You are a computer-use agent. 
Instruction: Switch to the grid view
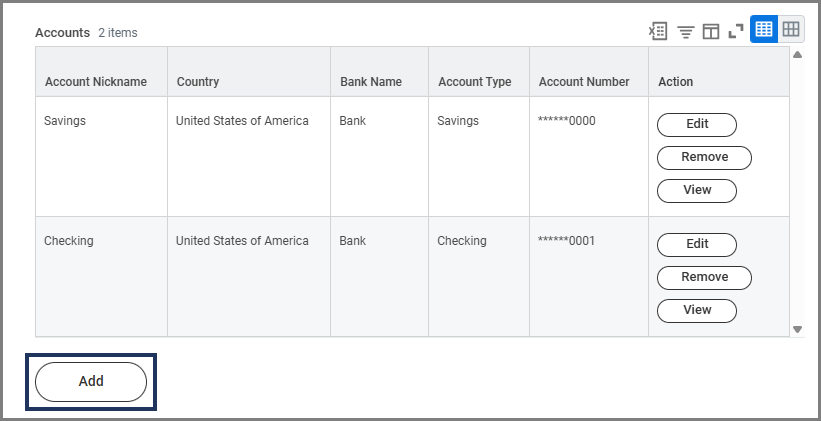(x=791, y=30)
